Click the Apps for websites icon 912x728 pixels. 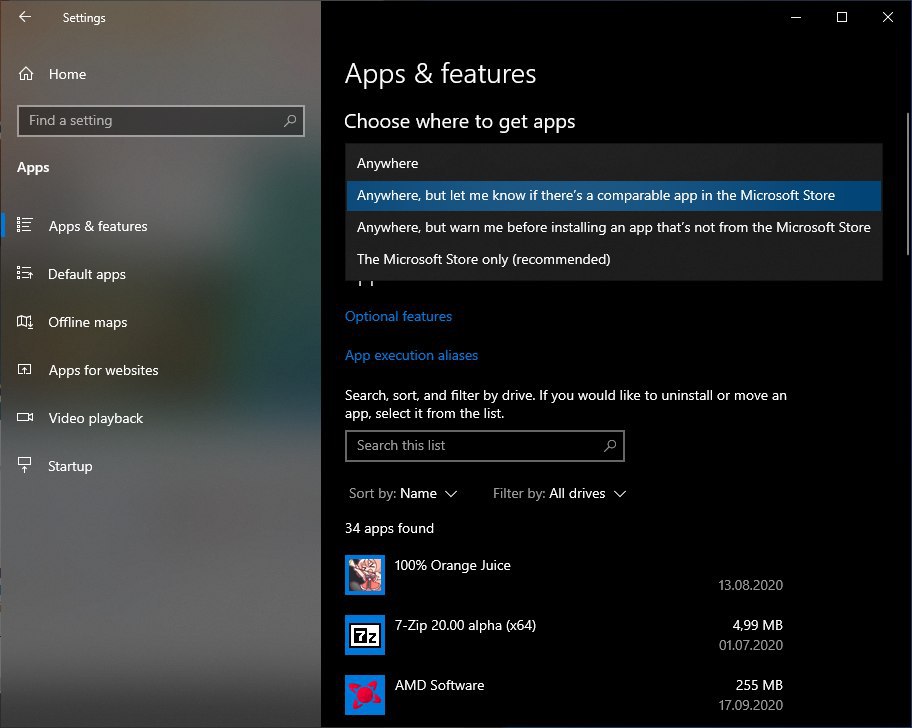point(24,369)
